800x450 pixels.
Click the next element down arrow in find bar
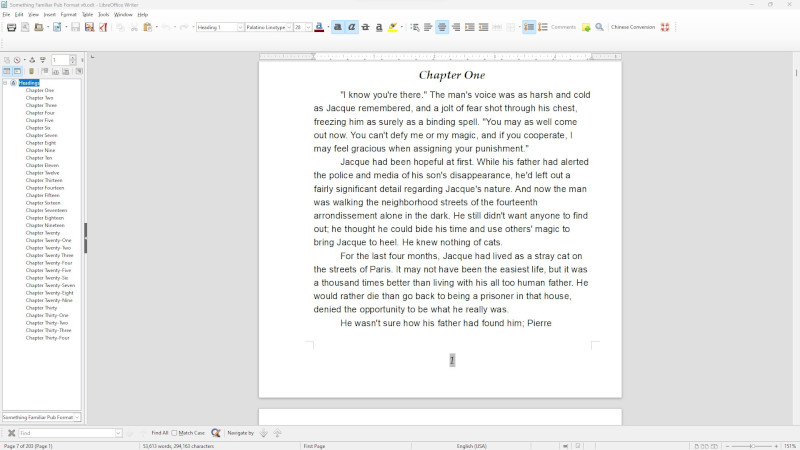263,433
